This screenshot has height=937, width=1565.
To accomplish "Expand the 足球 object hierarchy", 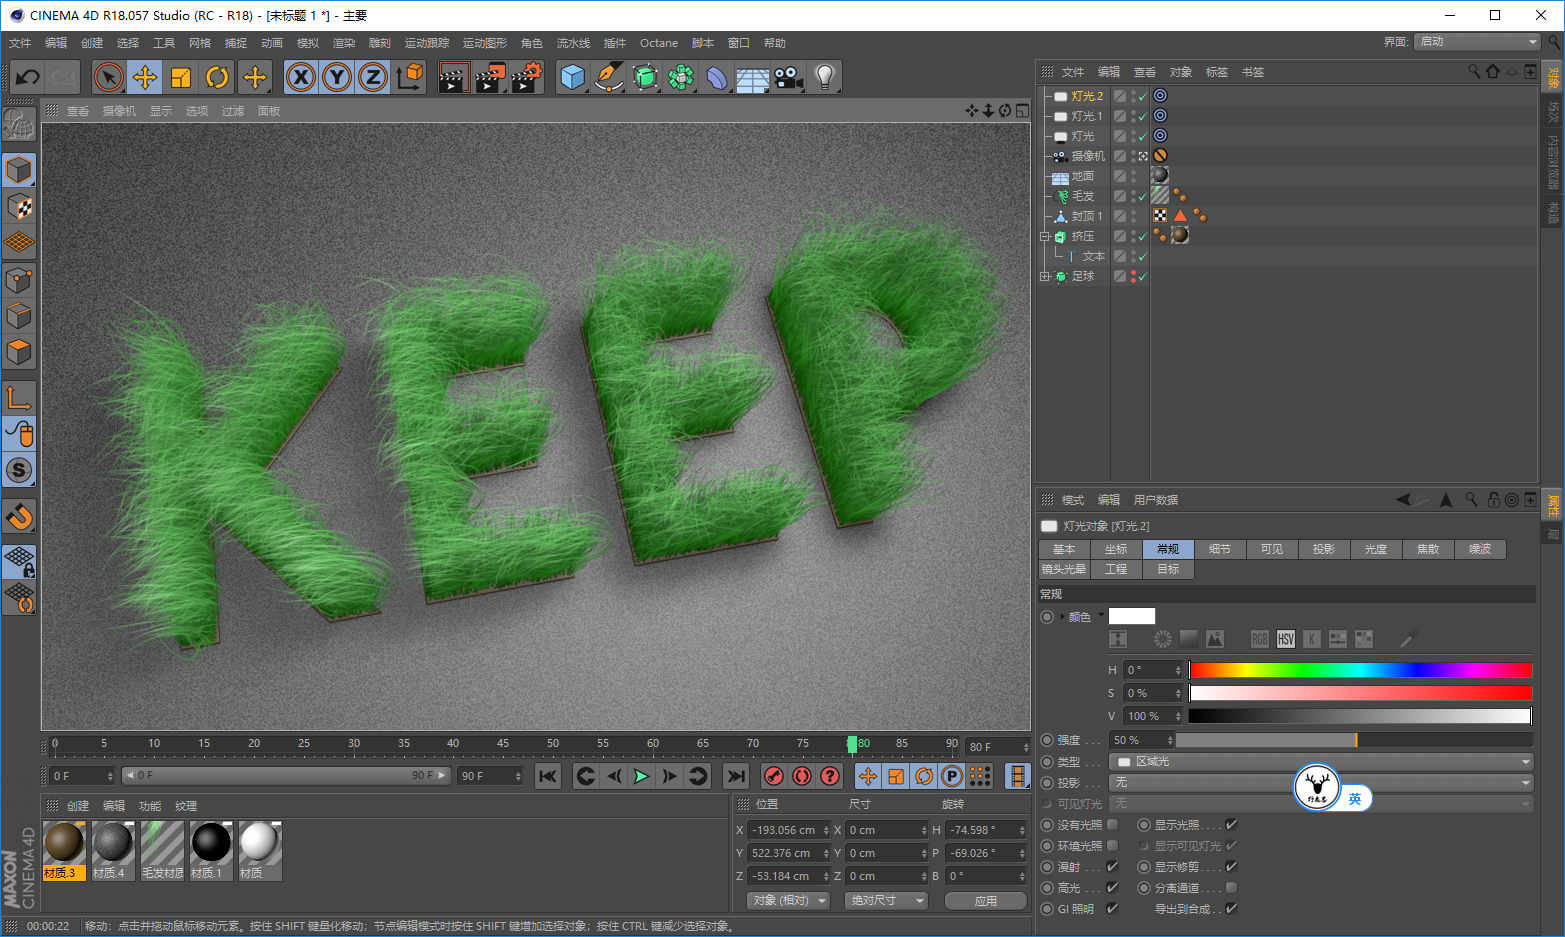I will pos(1045,277).
